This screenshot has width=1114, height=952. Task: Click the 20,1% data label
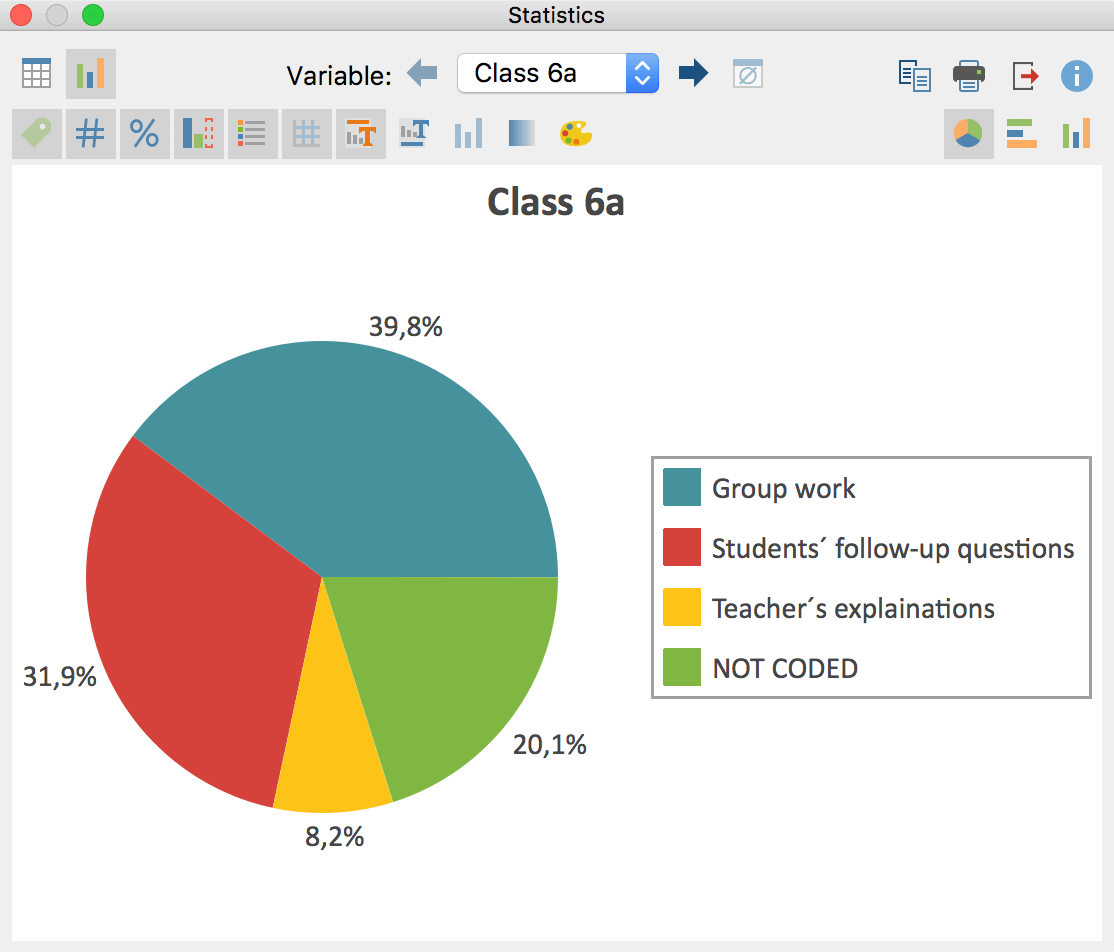coord(550,745)
